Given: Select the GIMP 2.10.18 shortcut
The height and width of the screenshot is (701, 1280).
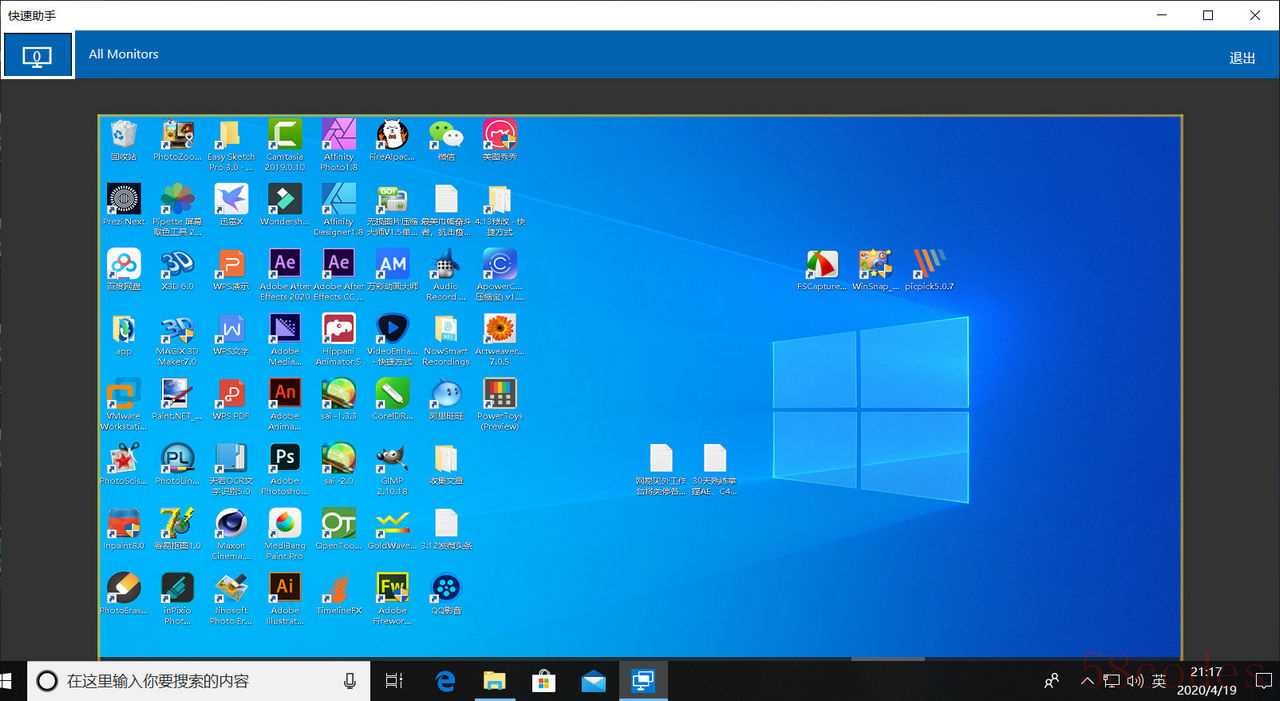Looking at the screenshot, I should 392,459.
